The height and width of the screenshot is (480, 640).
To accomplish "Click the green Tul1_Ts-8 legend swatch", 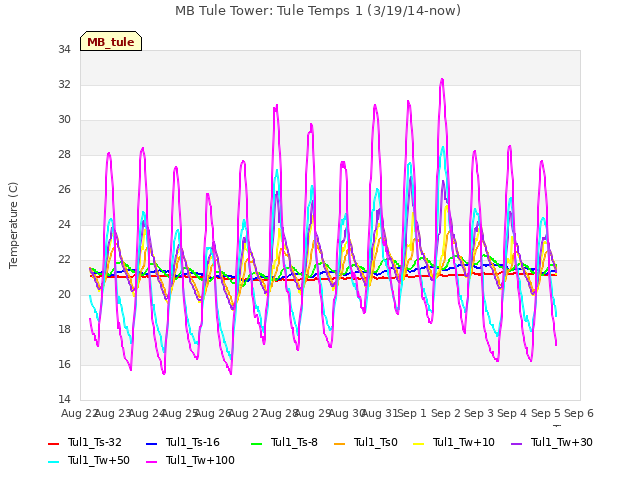I will point(256,444).
